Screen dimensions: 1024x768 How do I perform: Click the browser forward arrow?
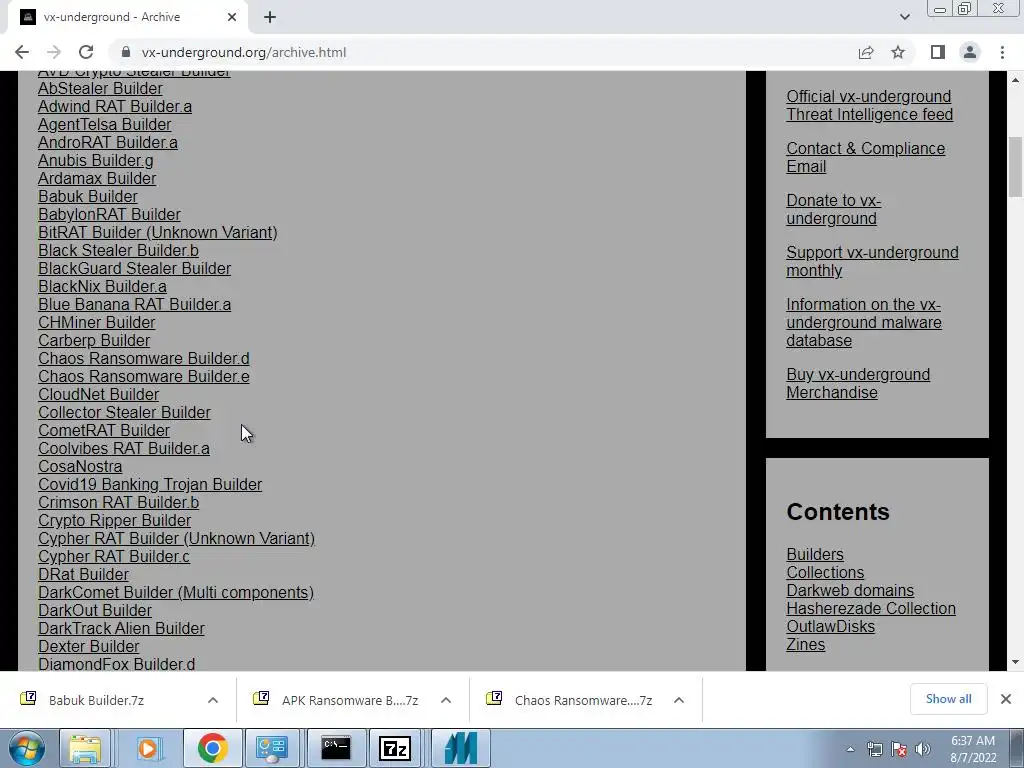tap(54, 52)
